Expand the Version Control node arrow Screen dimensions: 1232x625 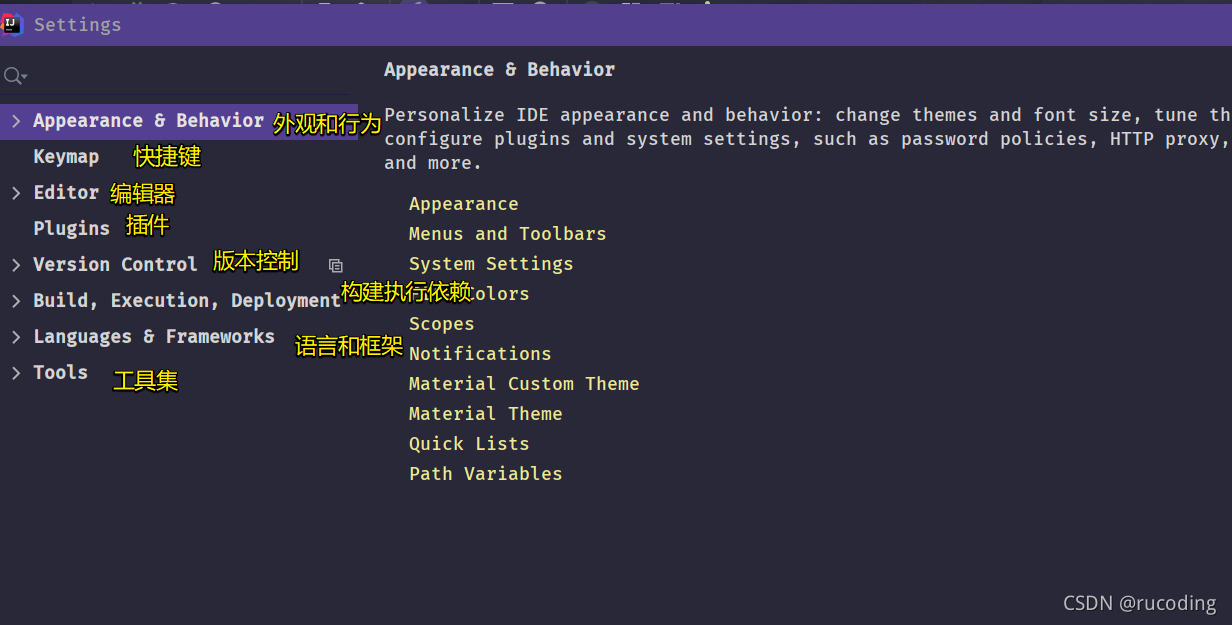pos(16,265)
